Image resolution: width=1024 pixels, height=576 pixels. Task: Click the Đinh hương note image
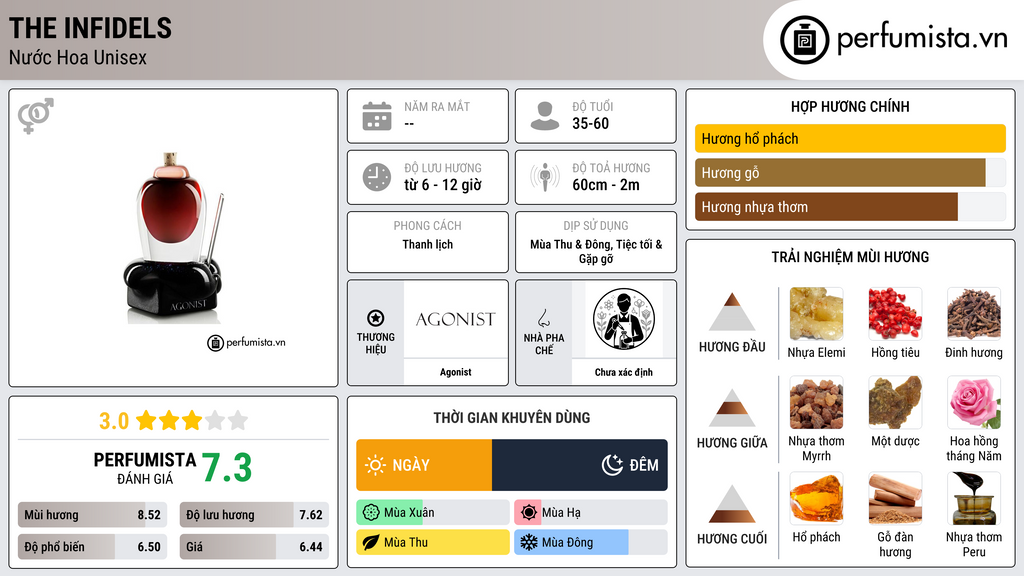coord(974,314)
